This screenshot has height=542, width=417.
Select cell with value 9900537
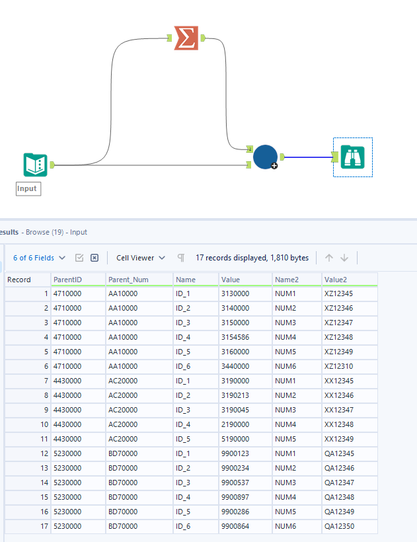[x=245, y=483]
